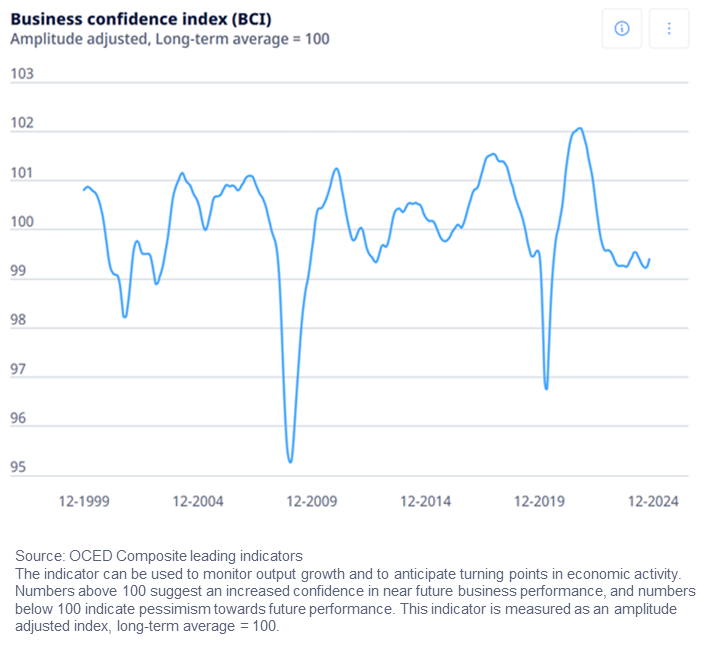The width and height of the screenshot is (723, 661).
Task: Click the rightmost end point of the blue line
Action: click(x=650, y=259)
